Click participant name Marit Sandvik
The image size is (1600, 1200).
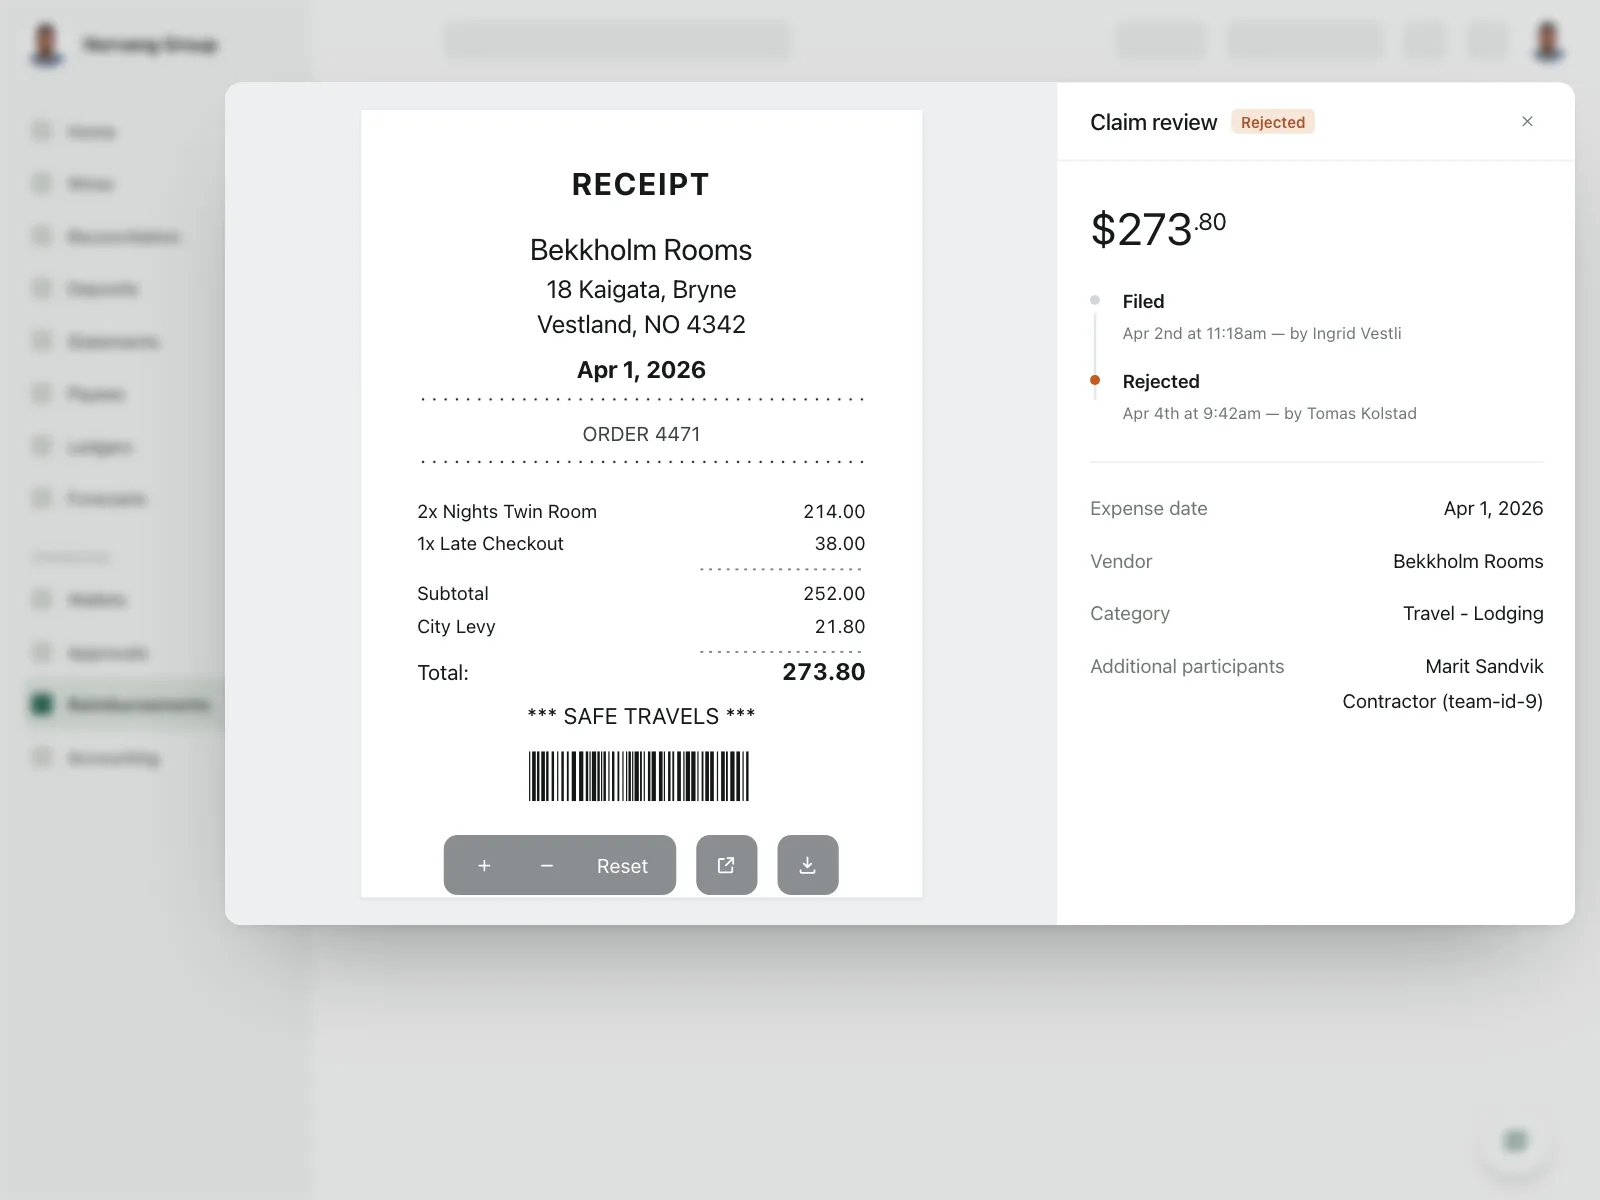pos(1484,666)
